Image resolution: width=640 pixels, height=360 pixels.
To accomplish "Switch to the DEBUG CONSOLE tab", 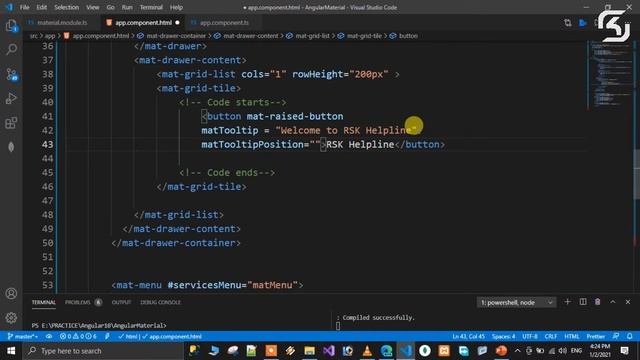I will pos(160,302).
